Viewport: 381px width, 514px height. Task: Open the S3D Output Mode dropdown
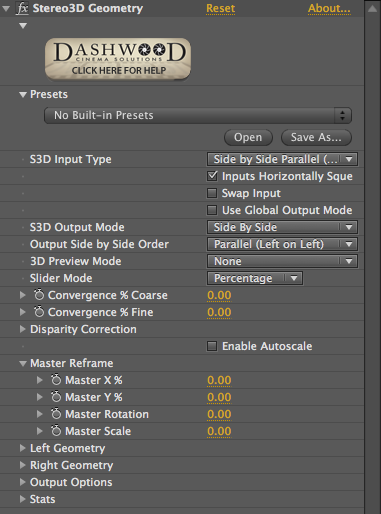pos(282,227)
